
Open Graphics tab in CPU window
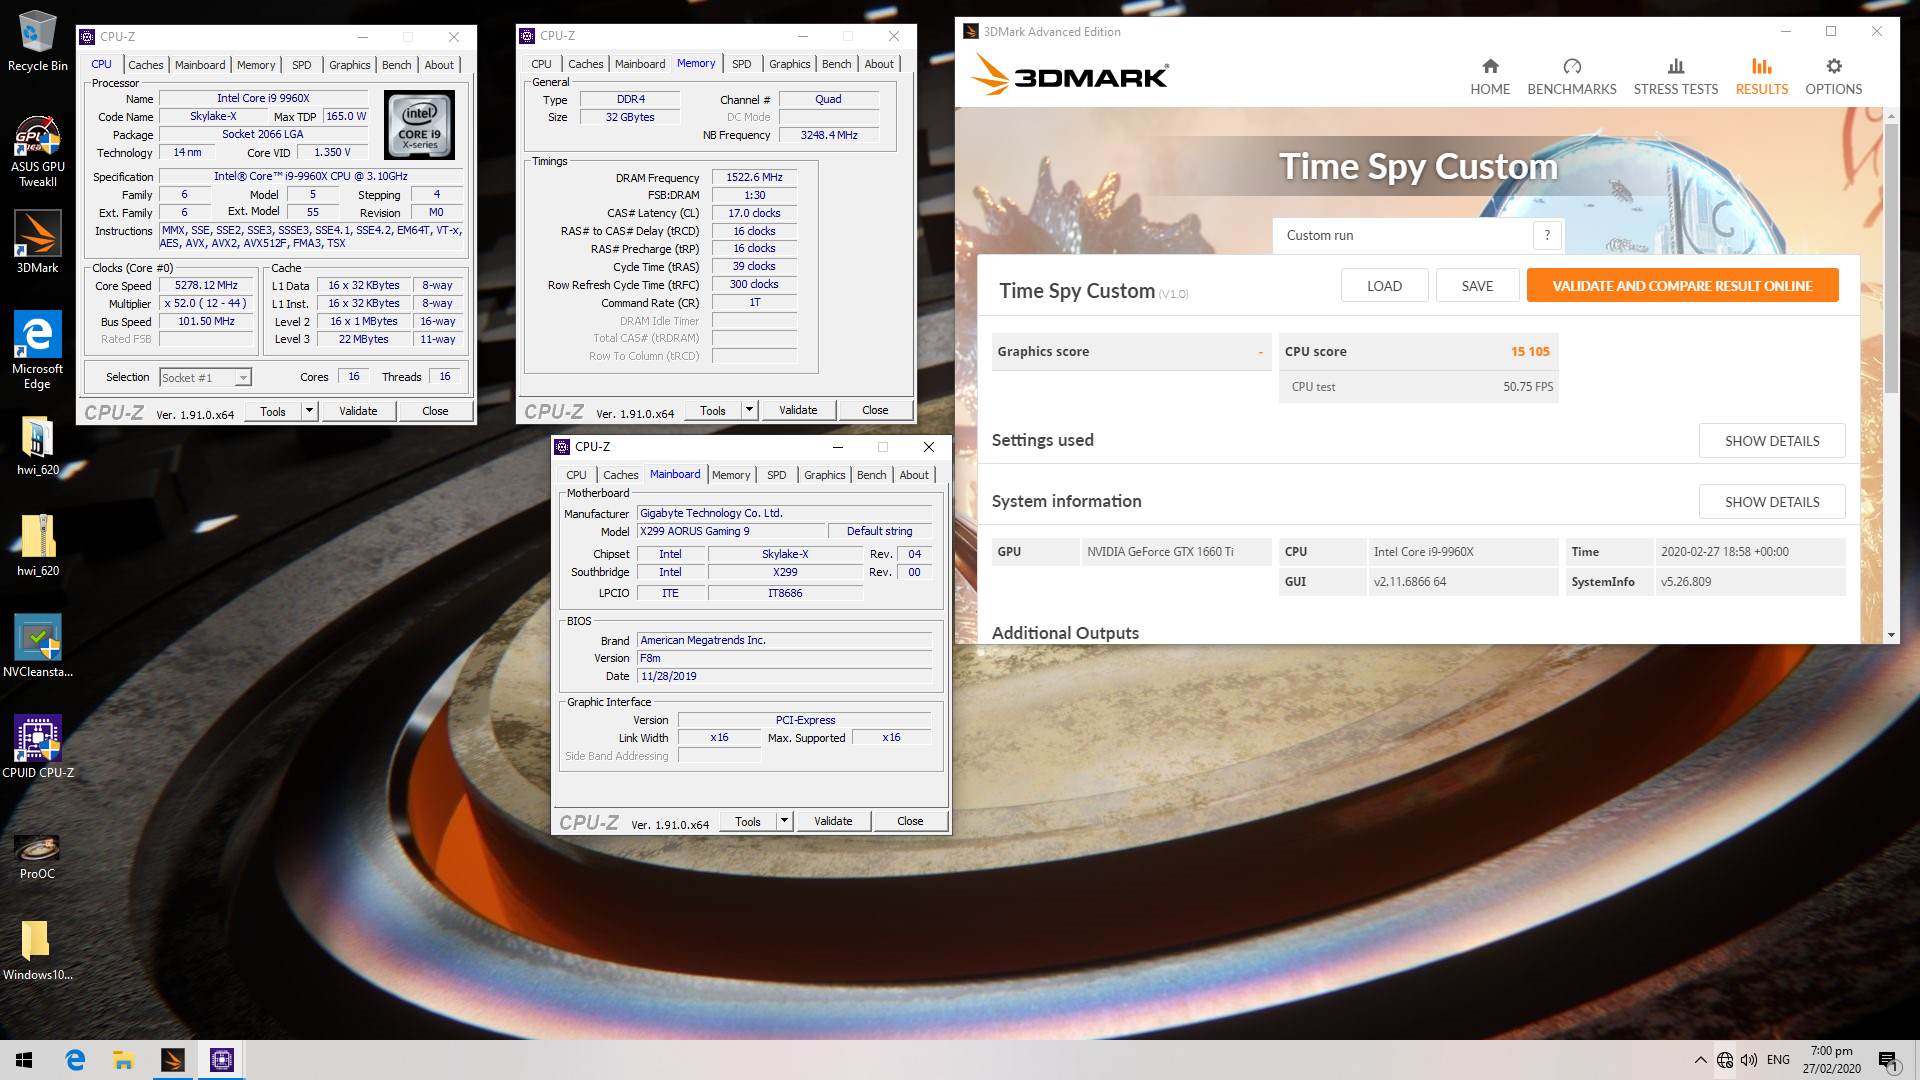coord(349,65)
